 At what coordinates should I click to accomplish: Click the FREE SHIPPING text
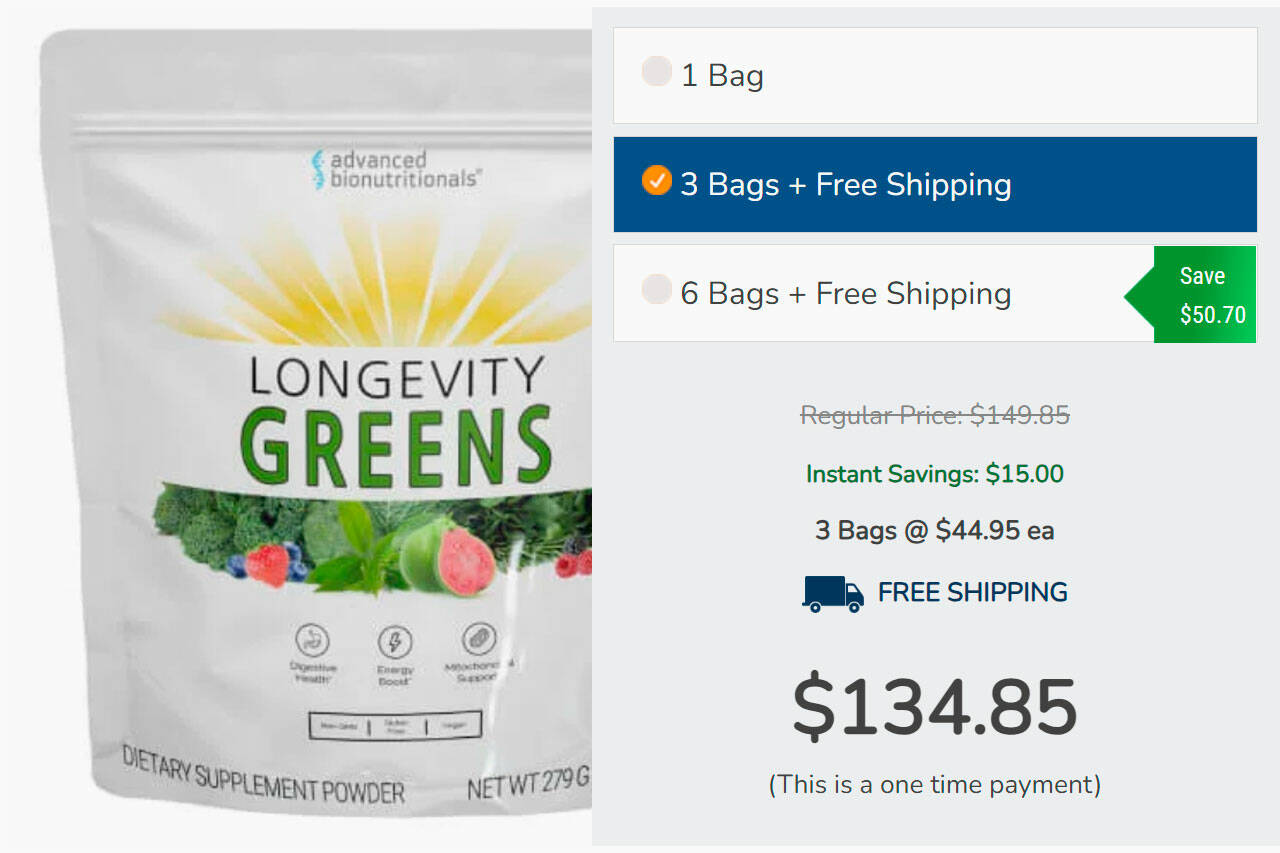[972, 592]
